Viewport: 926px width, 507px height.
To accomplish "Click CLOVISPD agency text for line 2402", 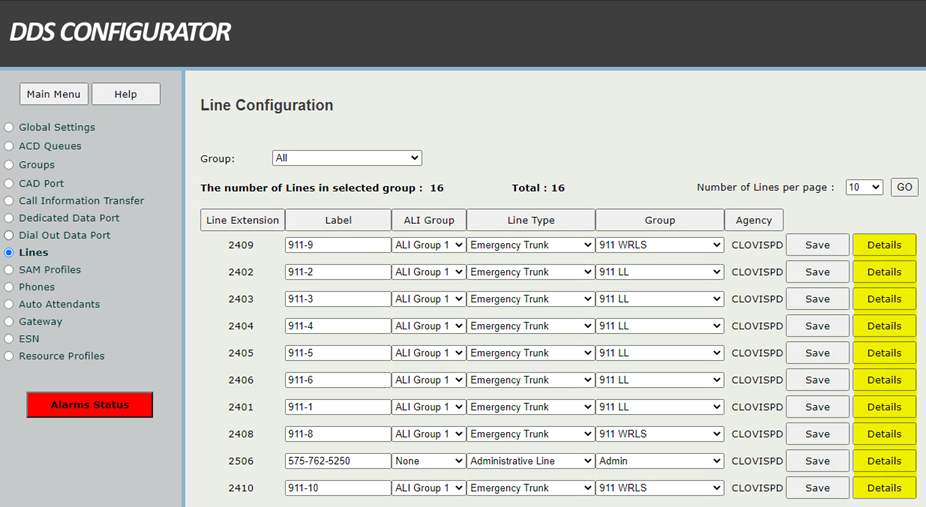I will tap(757, 272).
